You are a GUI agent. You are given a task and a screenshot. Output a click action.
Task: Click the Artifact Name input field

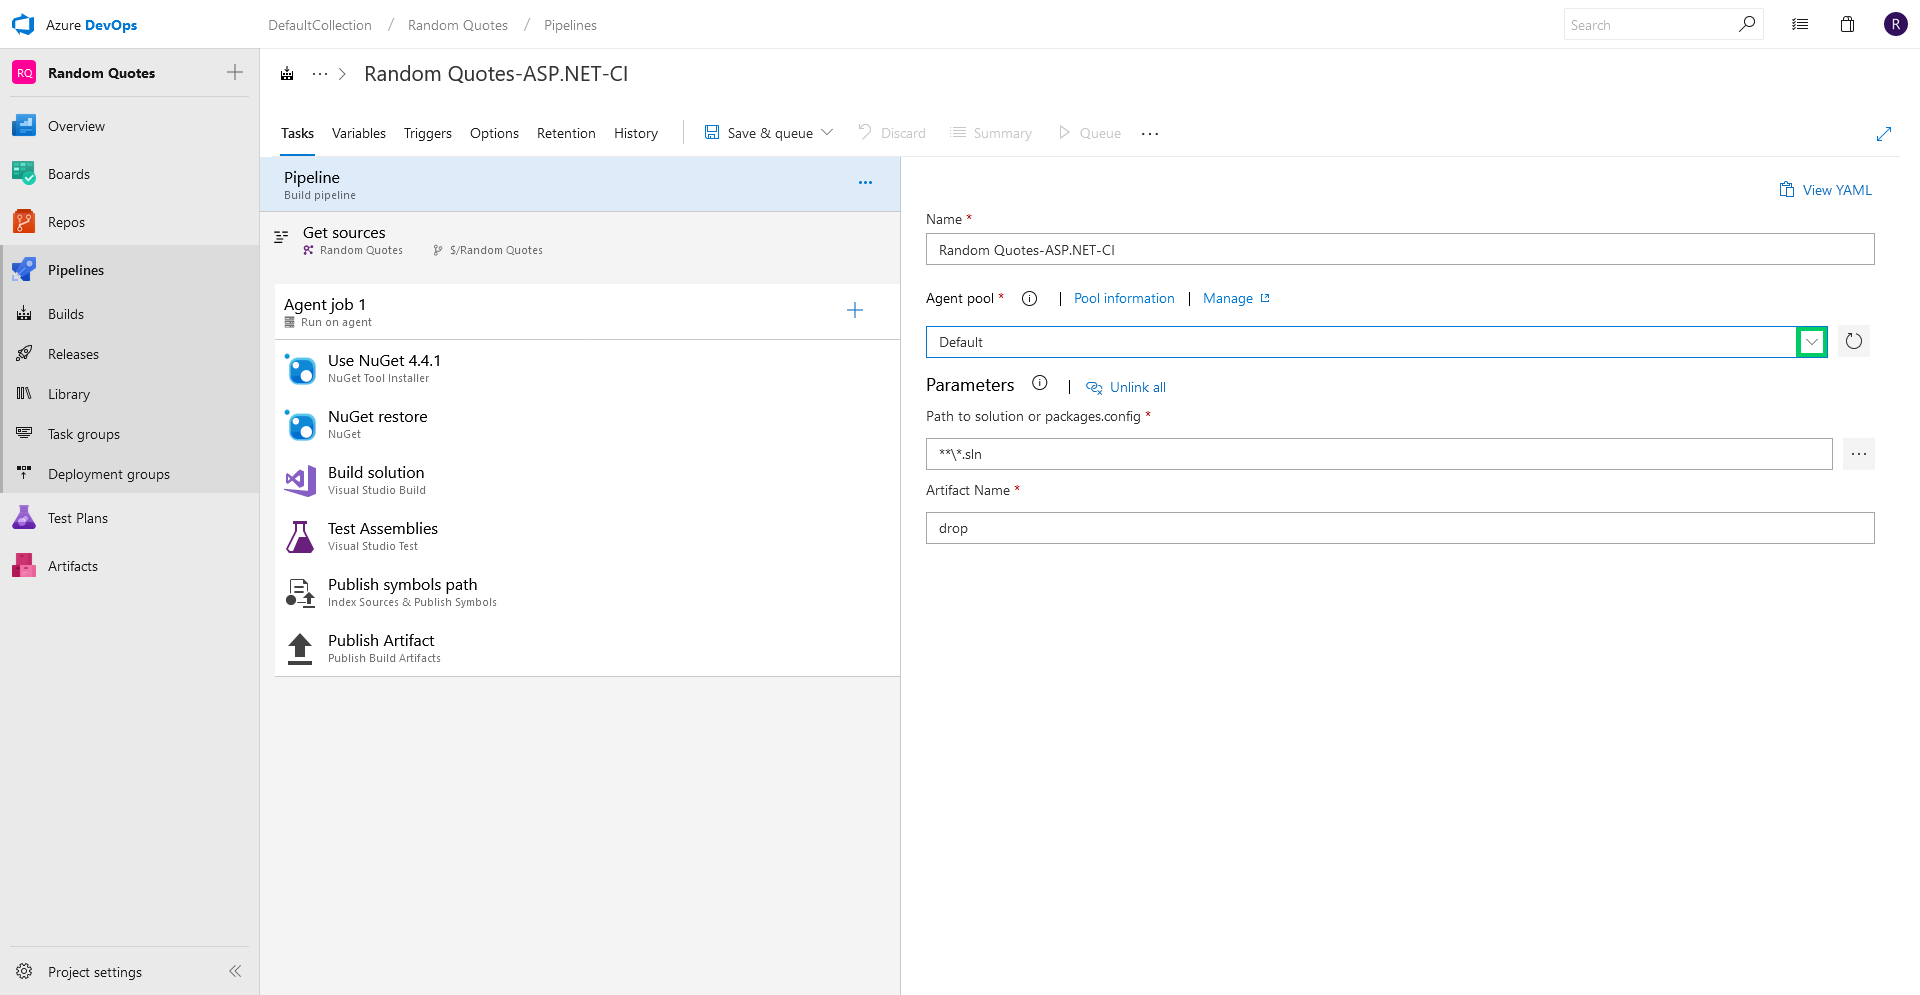click(1400, 528)
